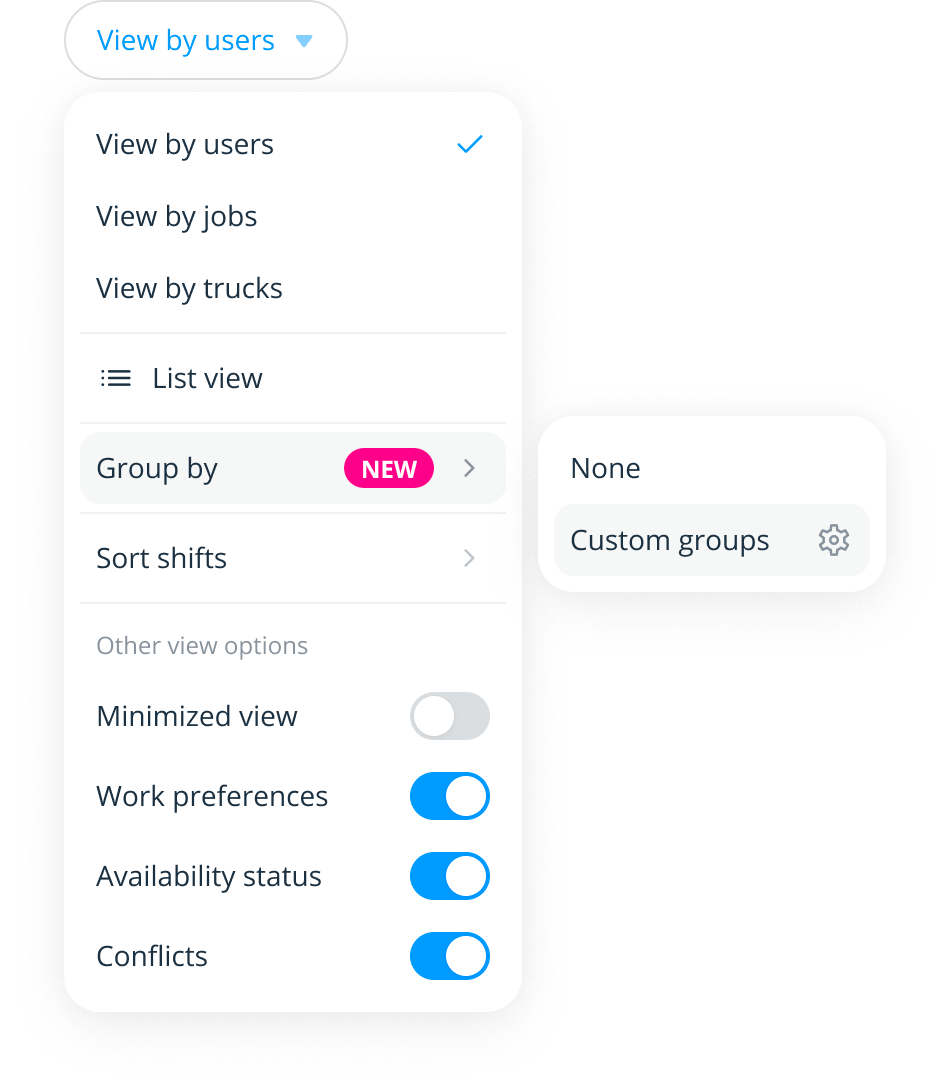Disable the Conflicts toggle
Screen dimensions: 950x1092
click(450, 956)
